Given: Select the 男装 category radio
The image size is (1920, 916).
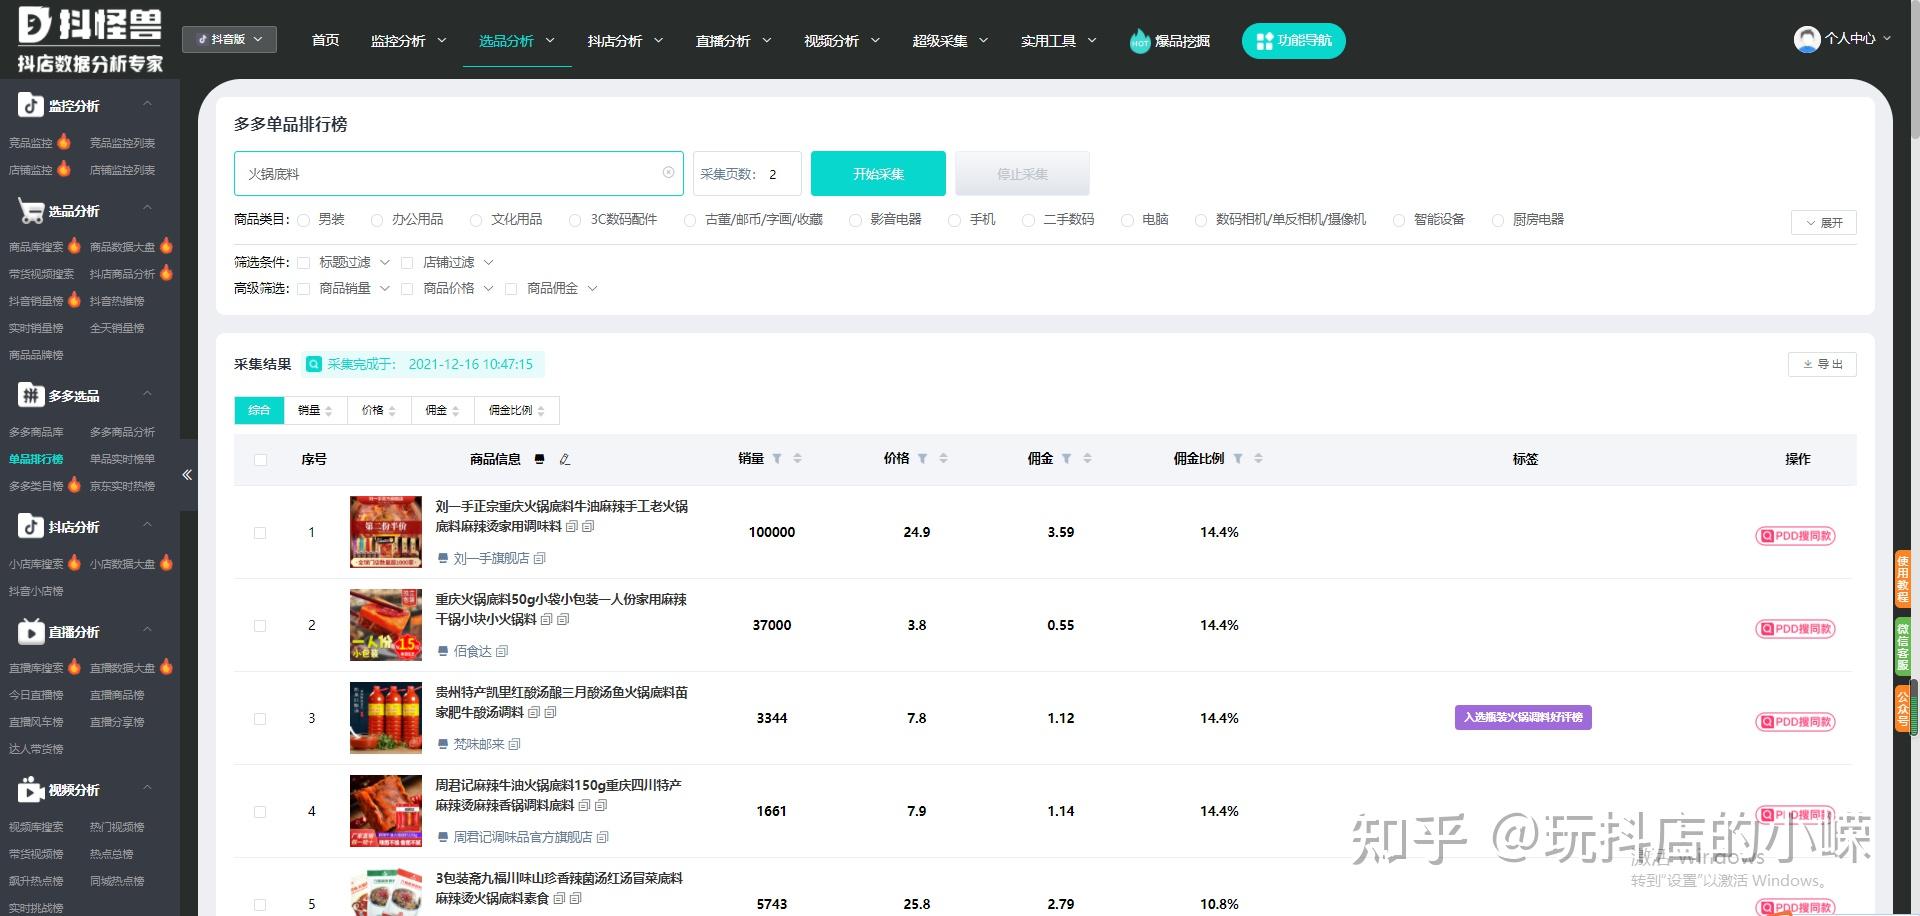Looking at the screenshot, I should (x=303, y=220).
